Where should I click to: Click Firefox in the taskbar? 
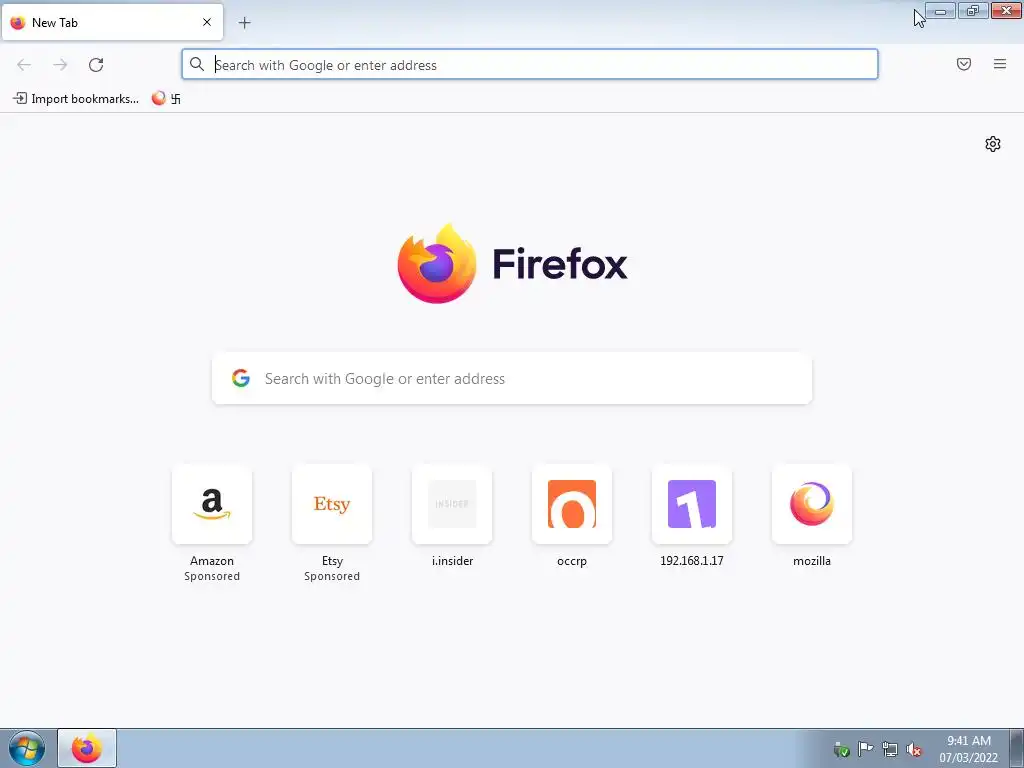click(x=87, y=748)
